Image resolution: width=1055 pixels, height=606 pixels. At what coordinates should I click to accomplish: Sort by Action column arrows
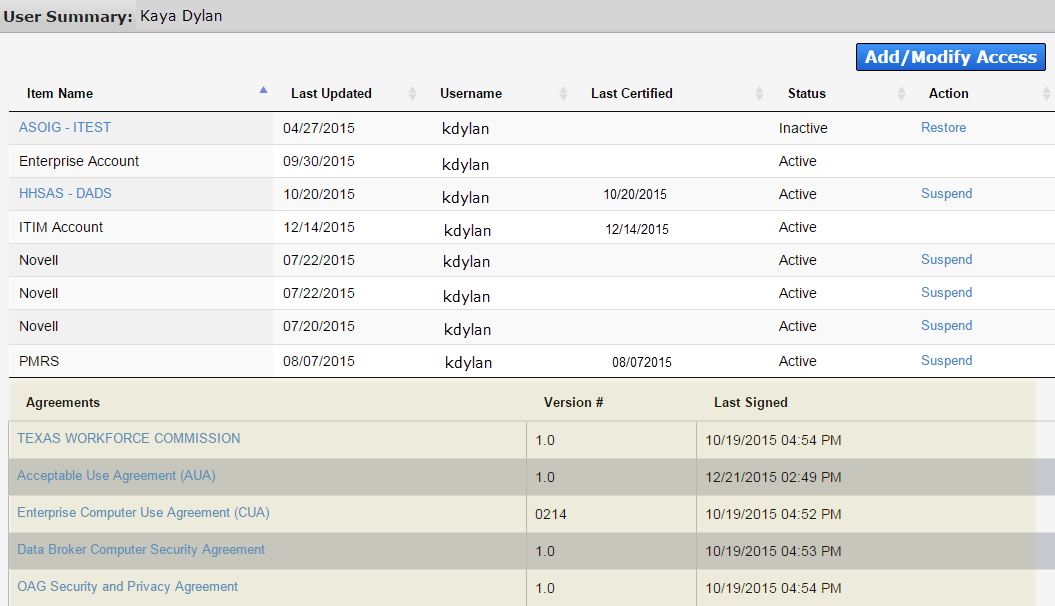pyautogui.click(x=1046, y=93)
